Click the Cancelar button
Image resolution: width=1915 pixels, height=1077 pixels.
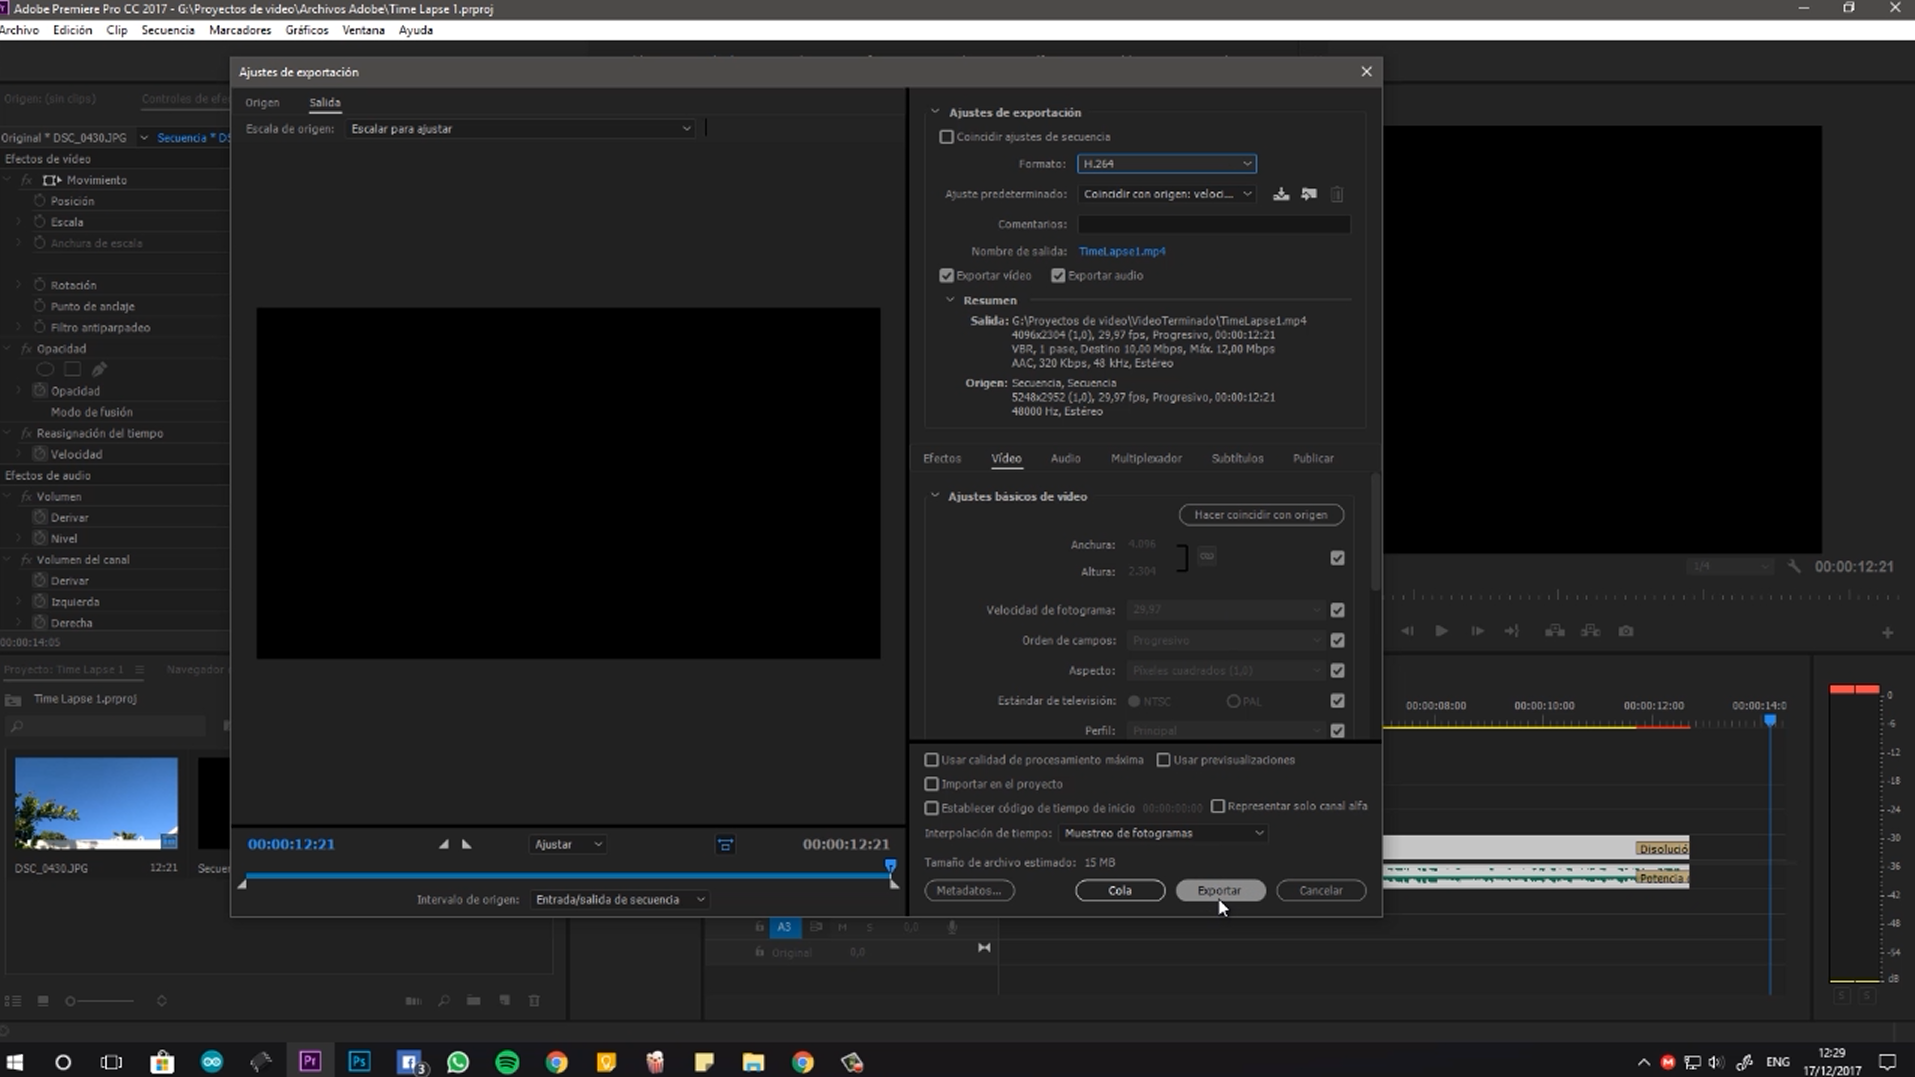coord(1320,890)
